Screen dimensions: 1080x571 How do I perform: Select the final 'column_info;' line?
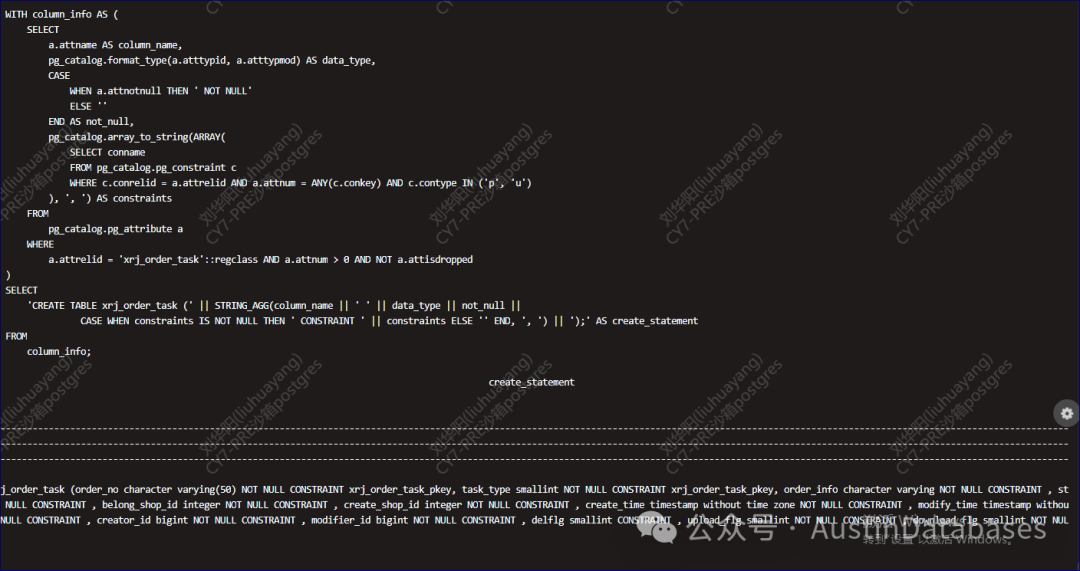[59, 351]
